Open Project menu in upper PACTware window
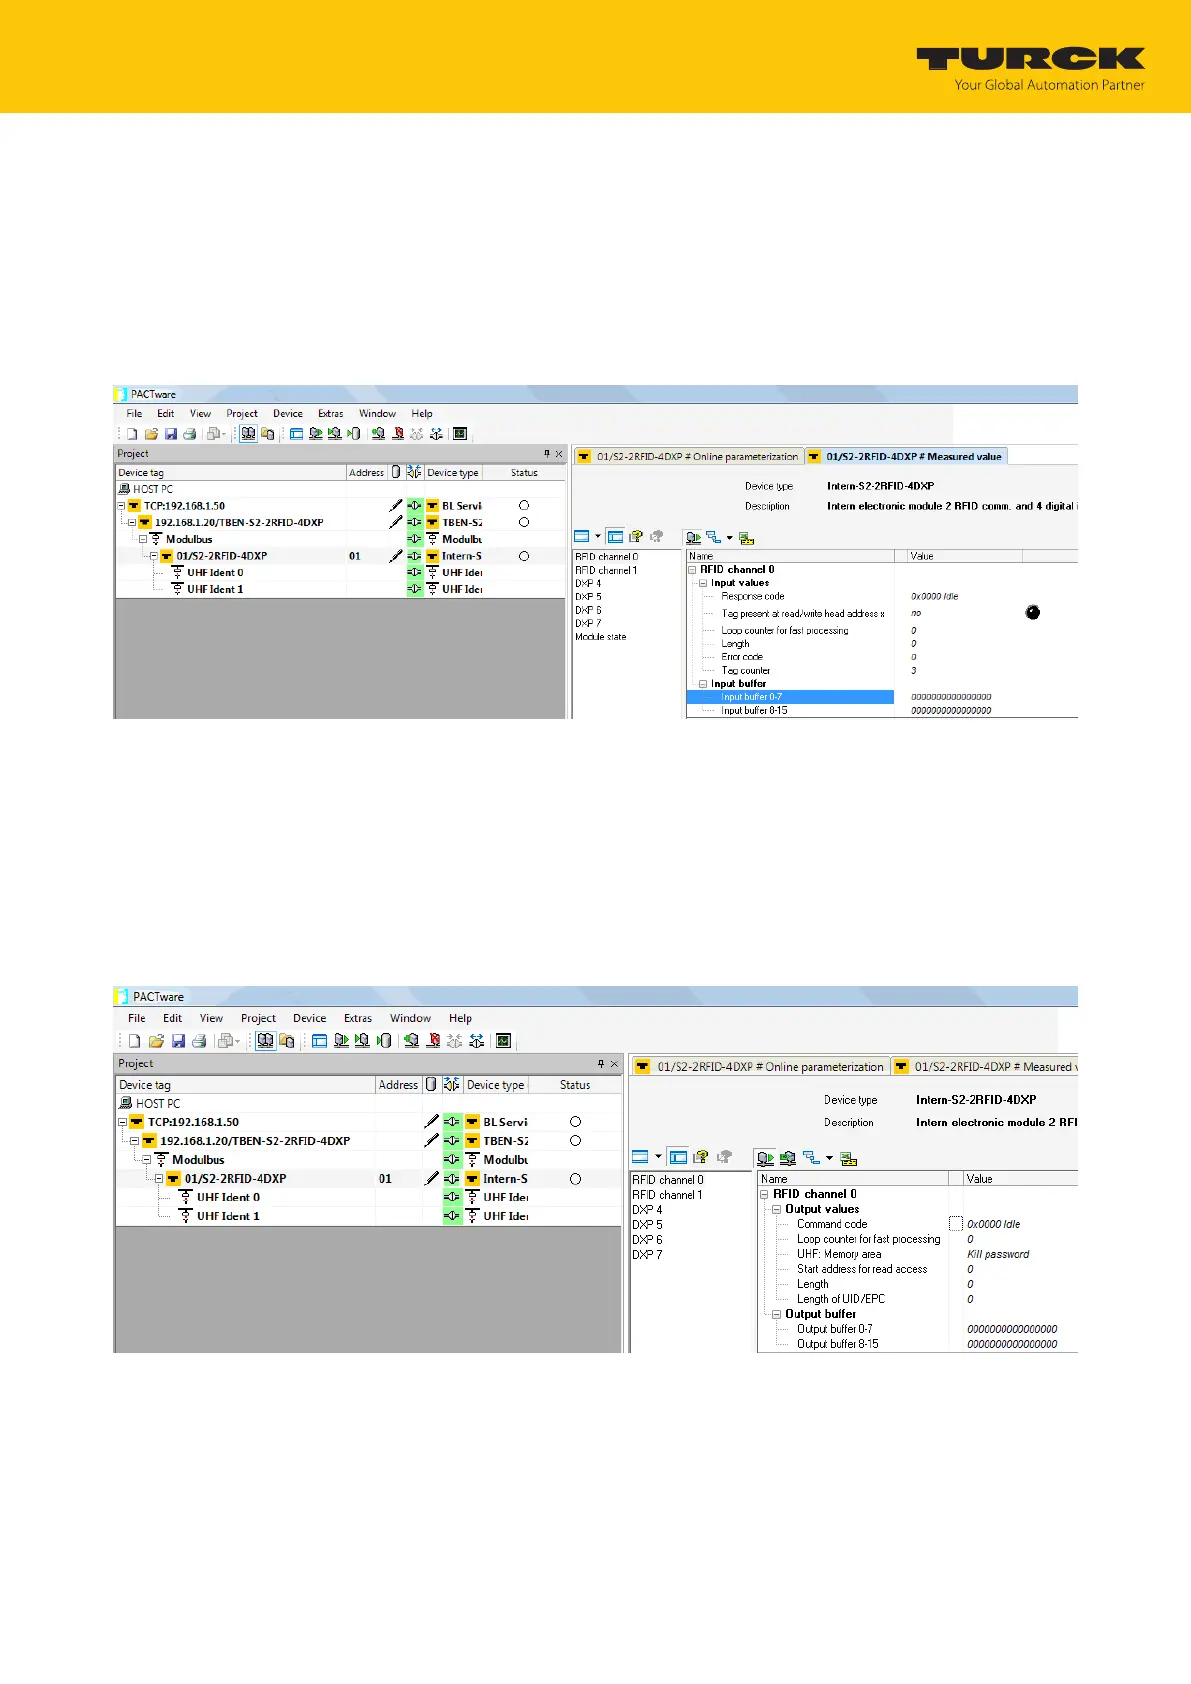 pos(242,413)
